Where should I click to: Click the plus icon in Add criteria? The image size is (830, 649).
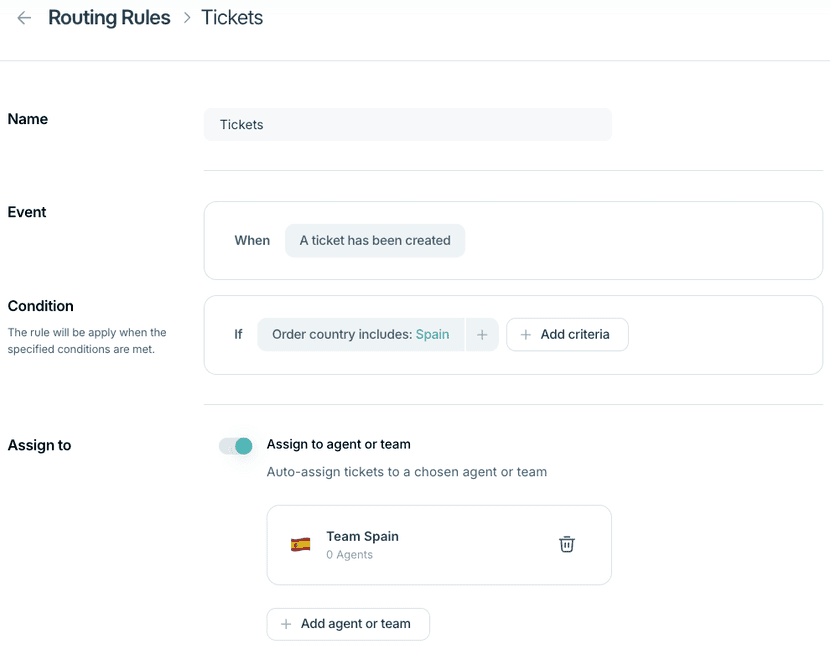click(x=525, y=335)
